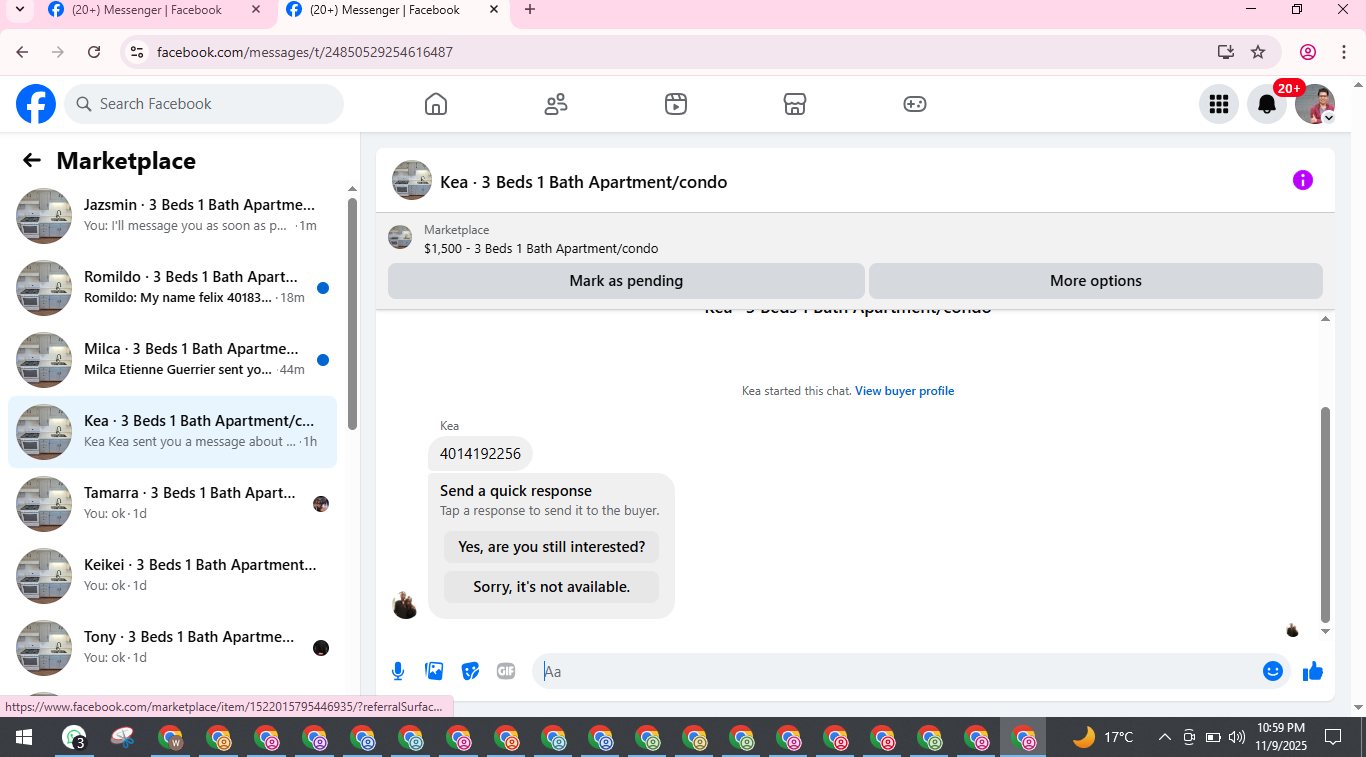Open the Video icon in top navigation

[x=676, y=104]
